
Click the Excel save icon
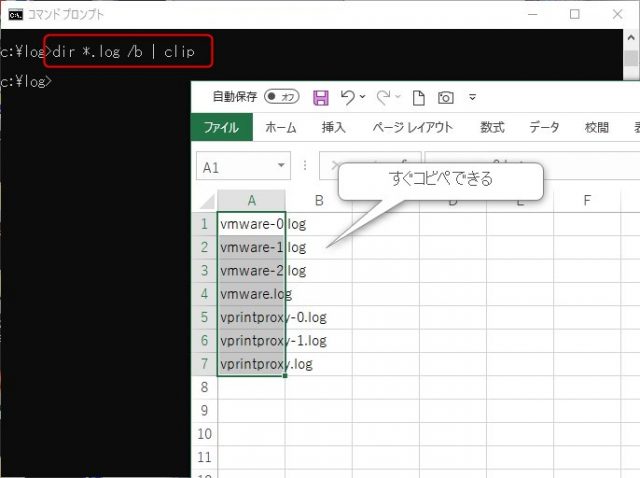[x=321, y=98]
